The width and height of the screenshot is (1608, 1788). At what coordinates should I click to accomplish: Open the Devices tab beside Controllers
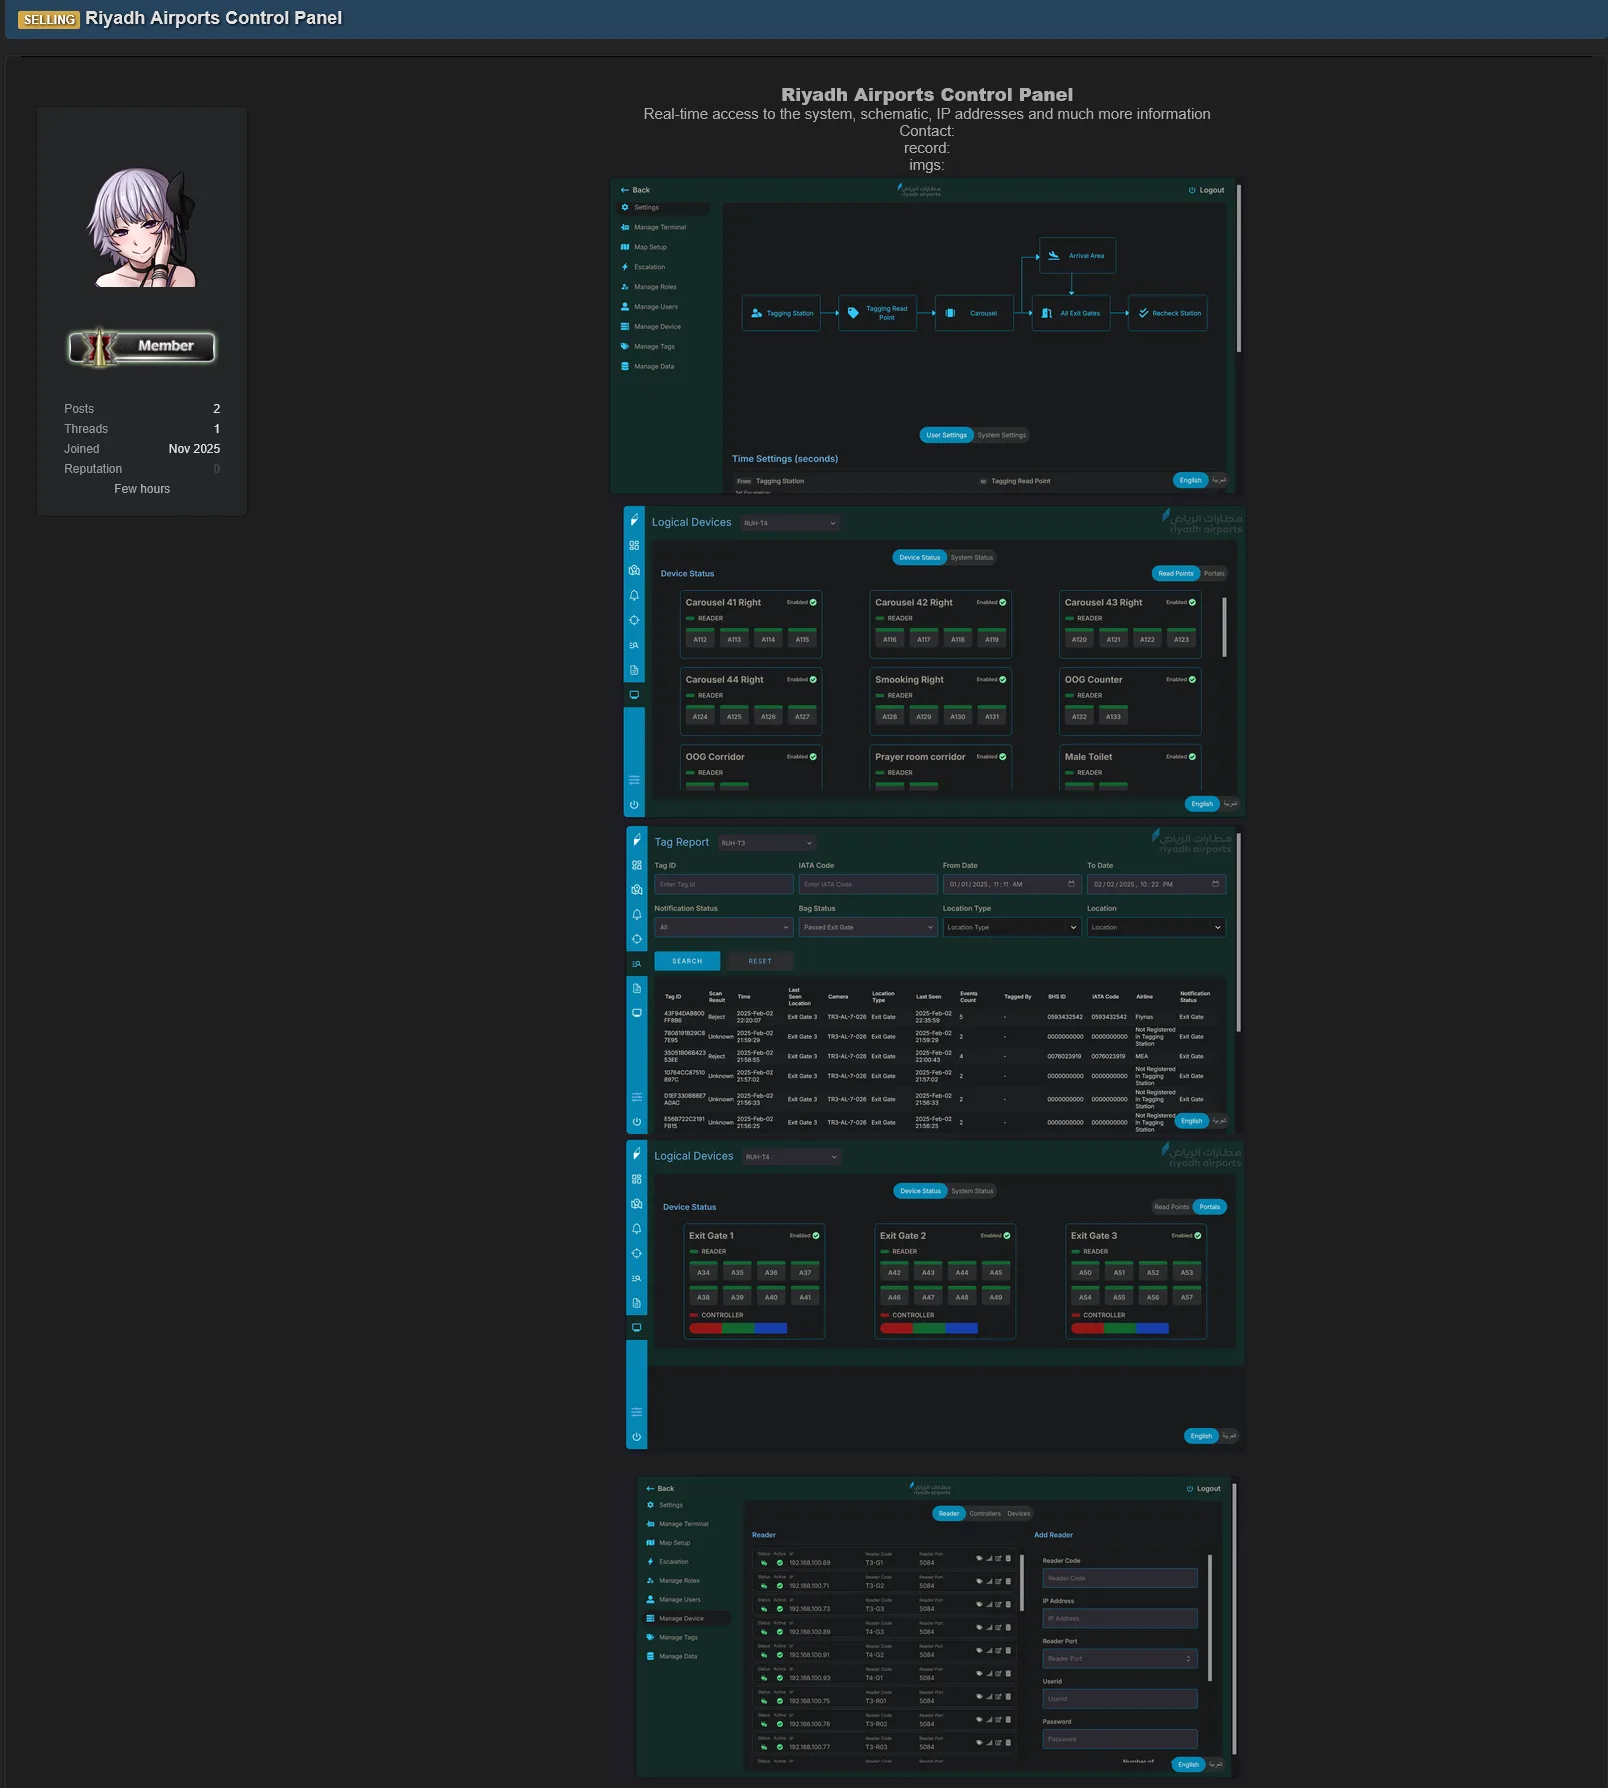(x=1018, y=1514)
